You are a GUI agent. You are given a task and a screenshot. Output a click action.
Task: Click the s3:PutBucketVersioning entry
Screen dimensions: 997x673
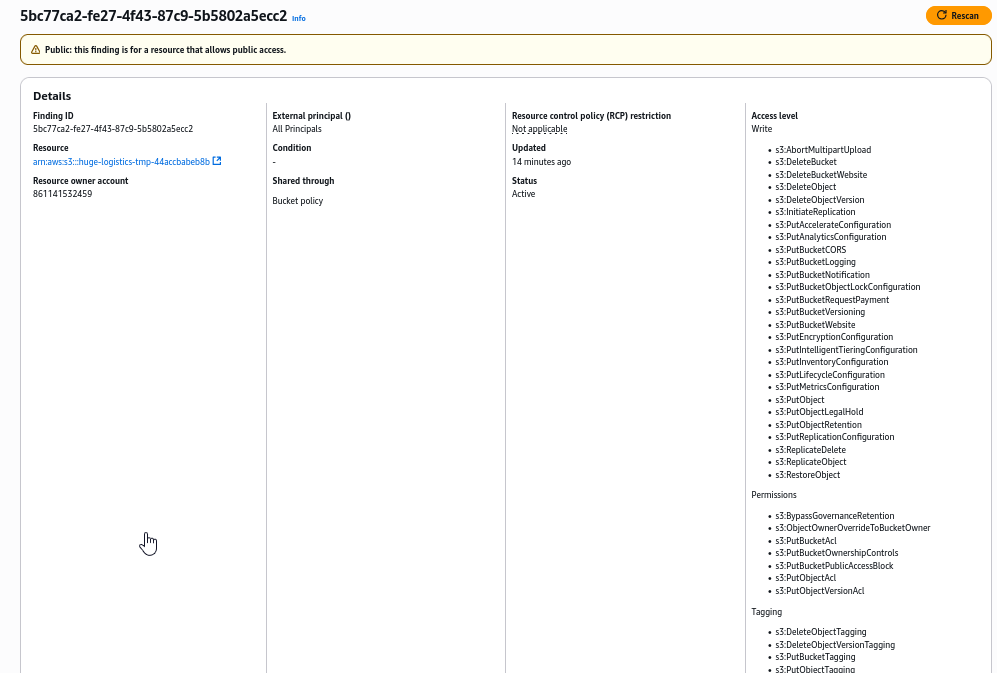pyautogui.click(x=820, y=312)
